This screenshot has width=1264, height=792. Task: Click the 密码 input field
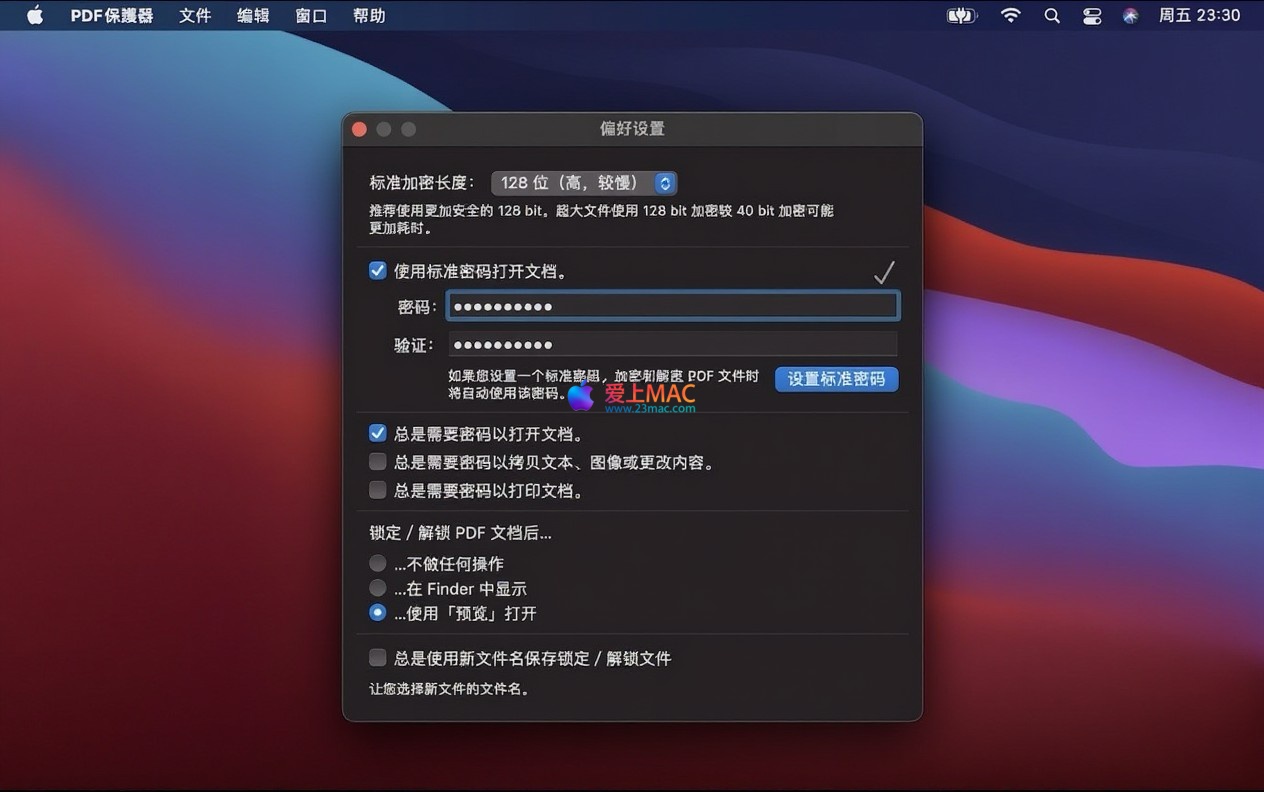tap(672, 306)
